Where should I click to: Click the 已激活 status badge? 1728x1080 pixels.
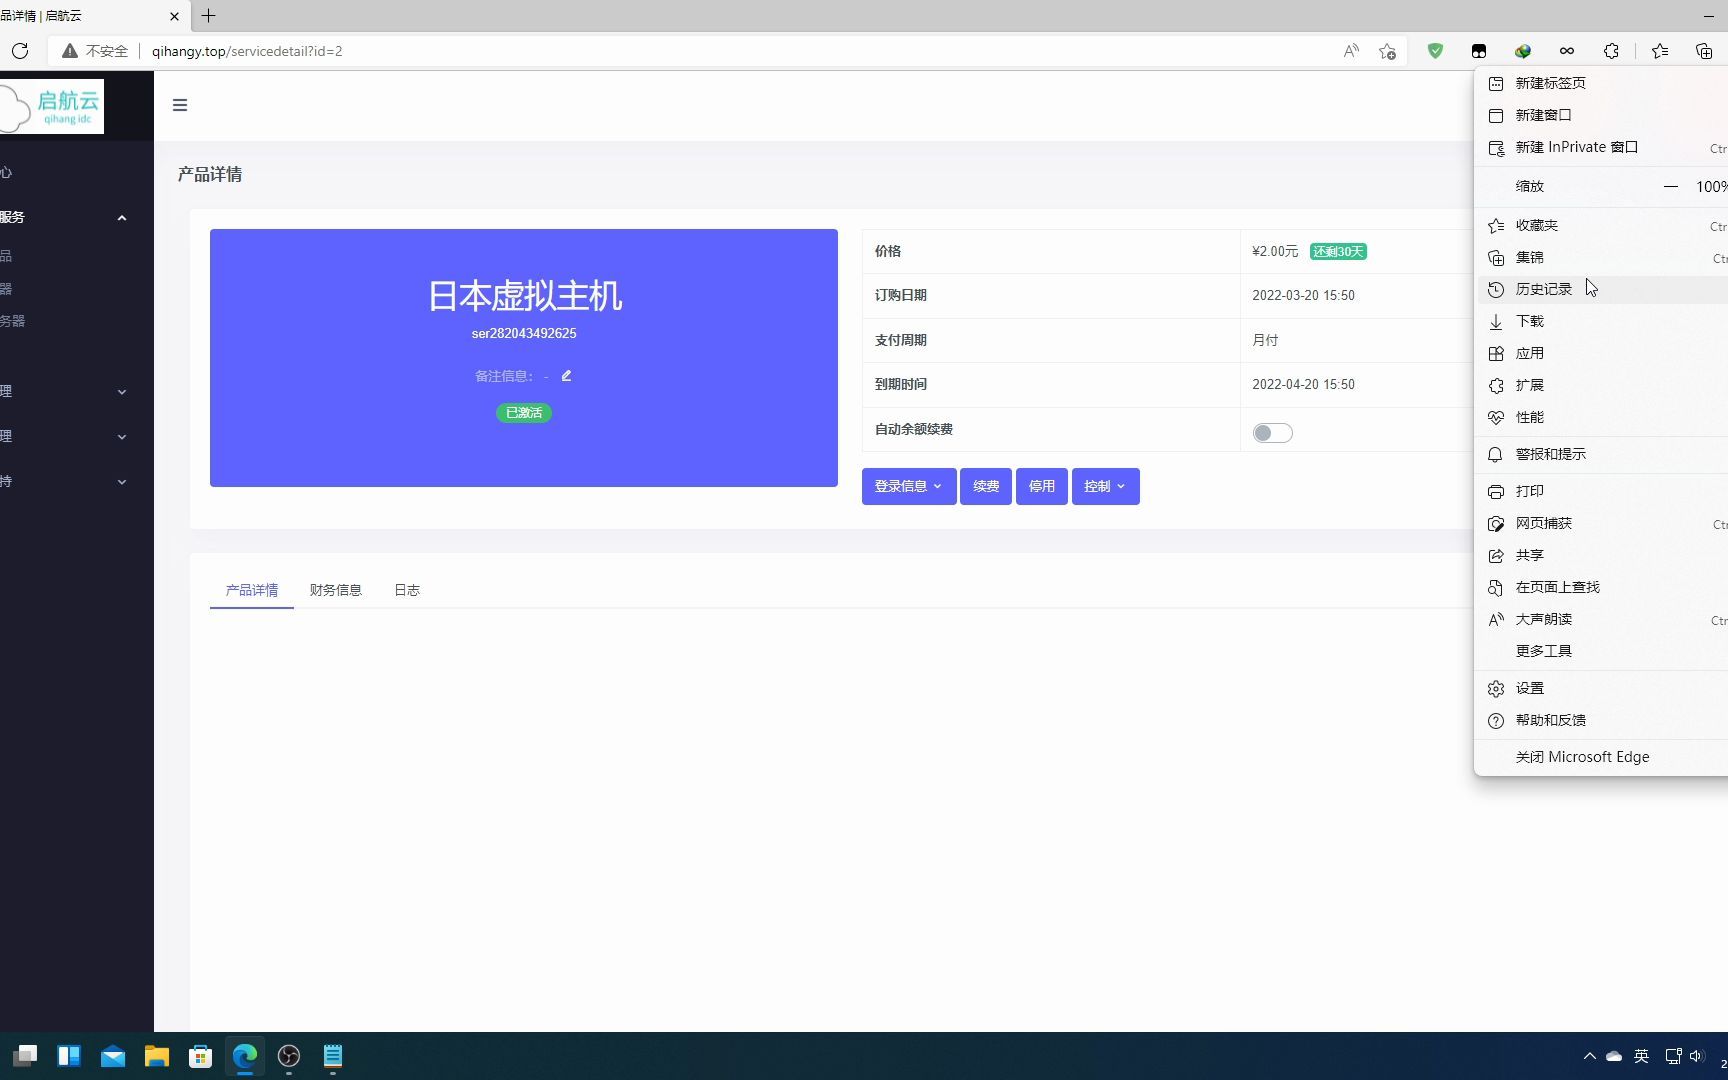tap(523, 413)
